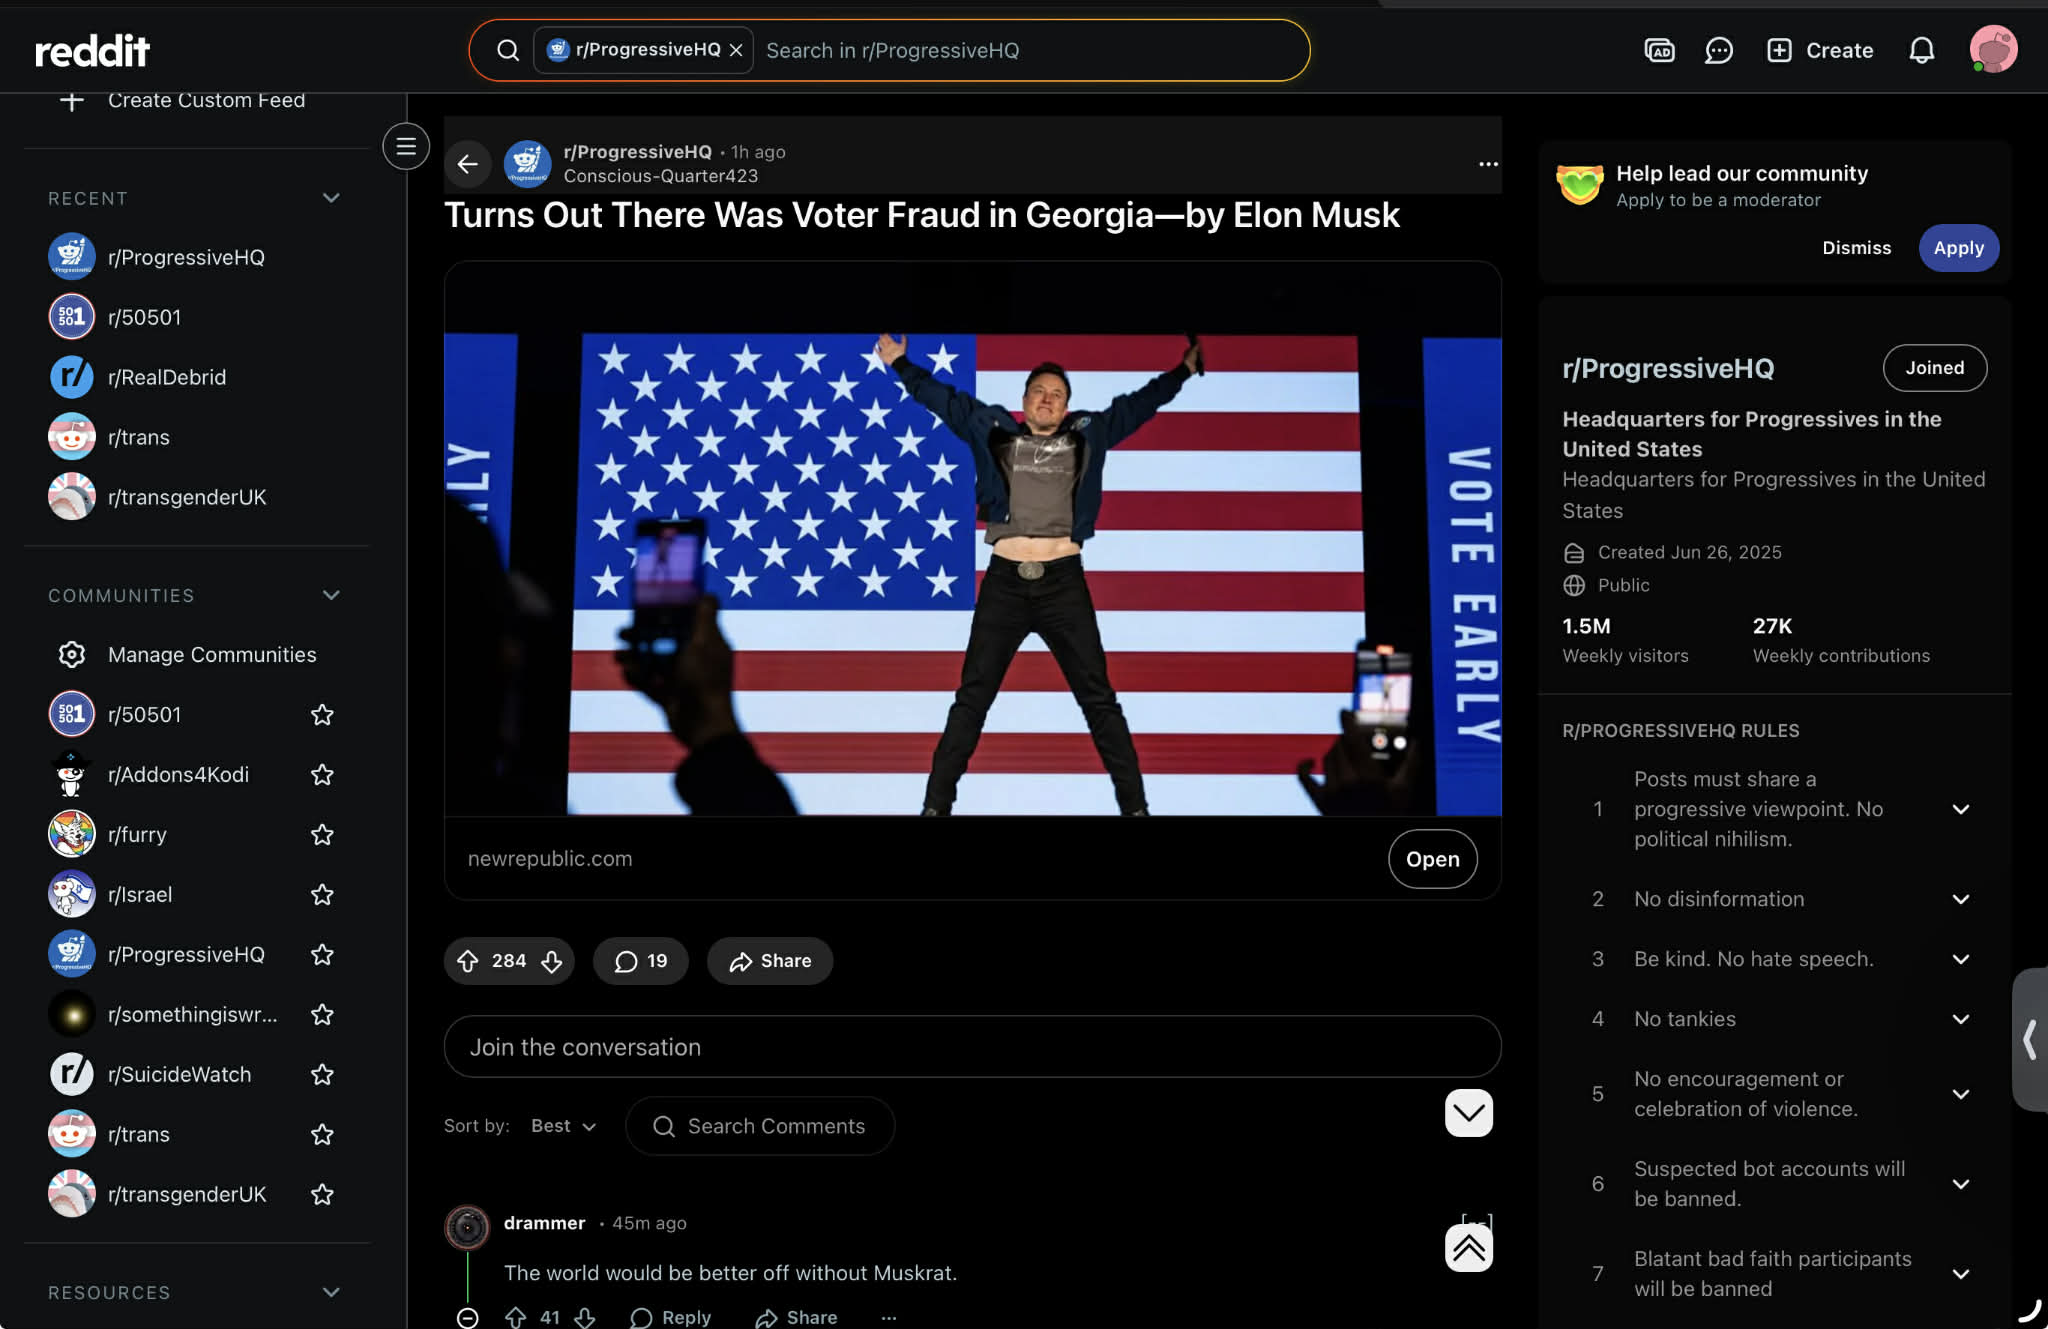Open the newrepublic.com article
This screenshot has height=1329, width=2048.
click(1432, 859)
